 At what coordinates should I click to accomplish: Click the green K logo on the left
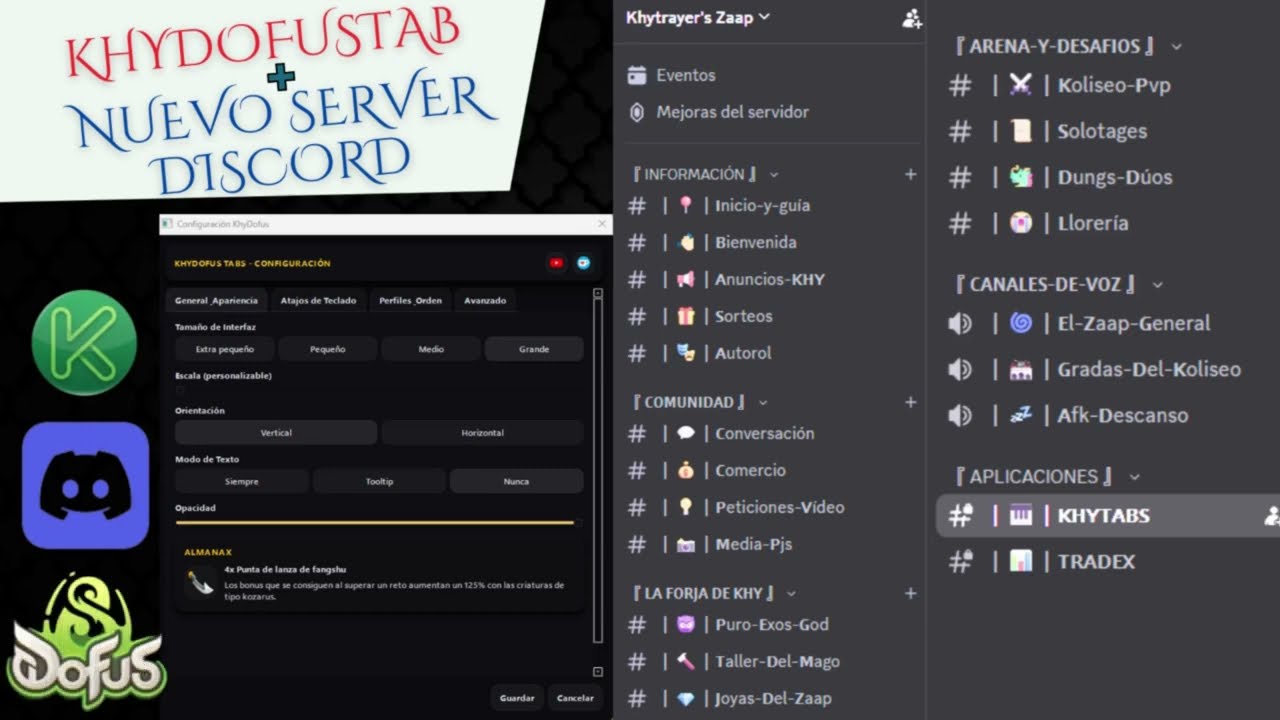pos(85,343)
